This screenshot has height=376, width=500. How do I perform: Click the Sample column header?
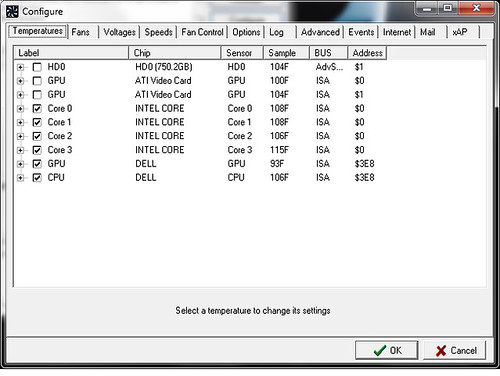287,53
